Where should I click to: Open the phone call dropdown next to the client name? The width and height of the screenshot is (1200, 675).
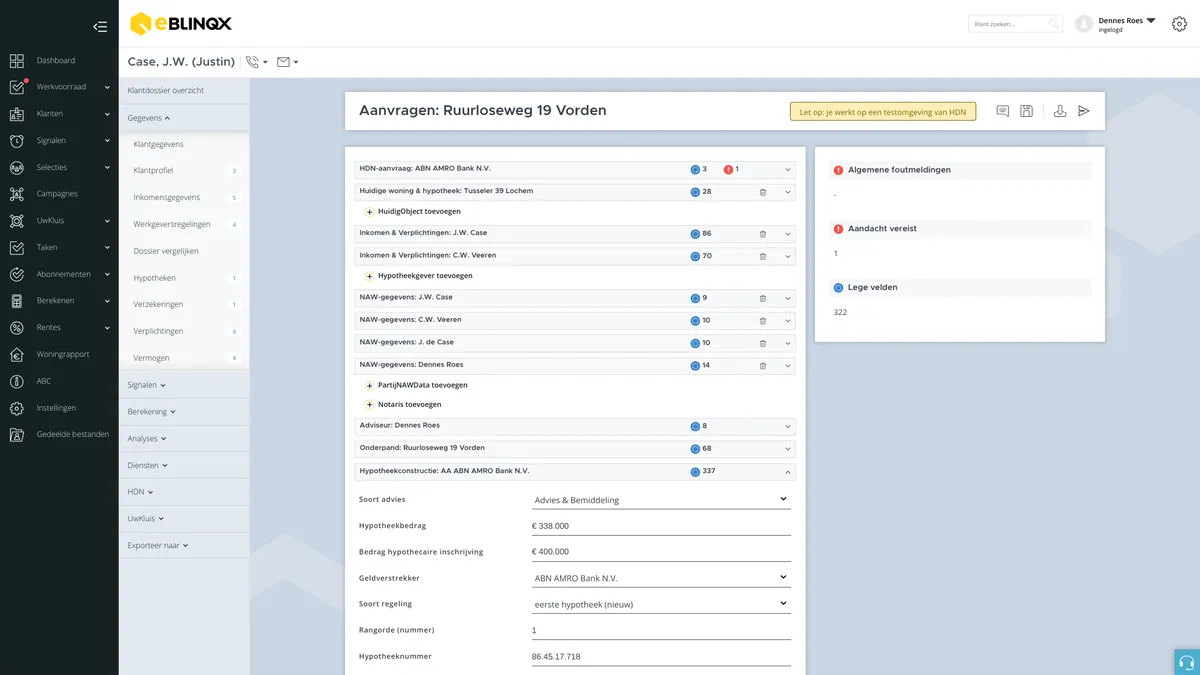[x=257, y=62]
